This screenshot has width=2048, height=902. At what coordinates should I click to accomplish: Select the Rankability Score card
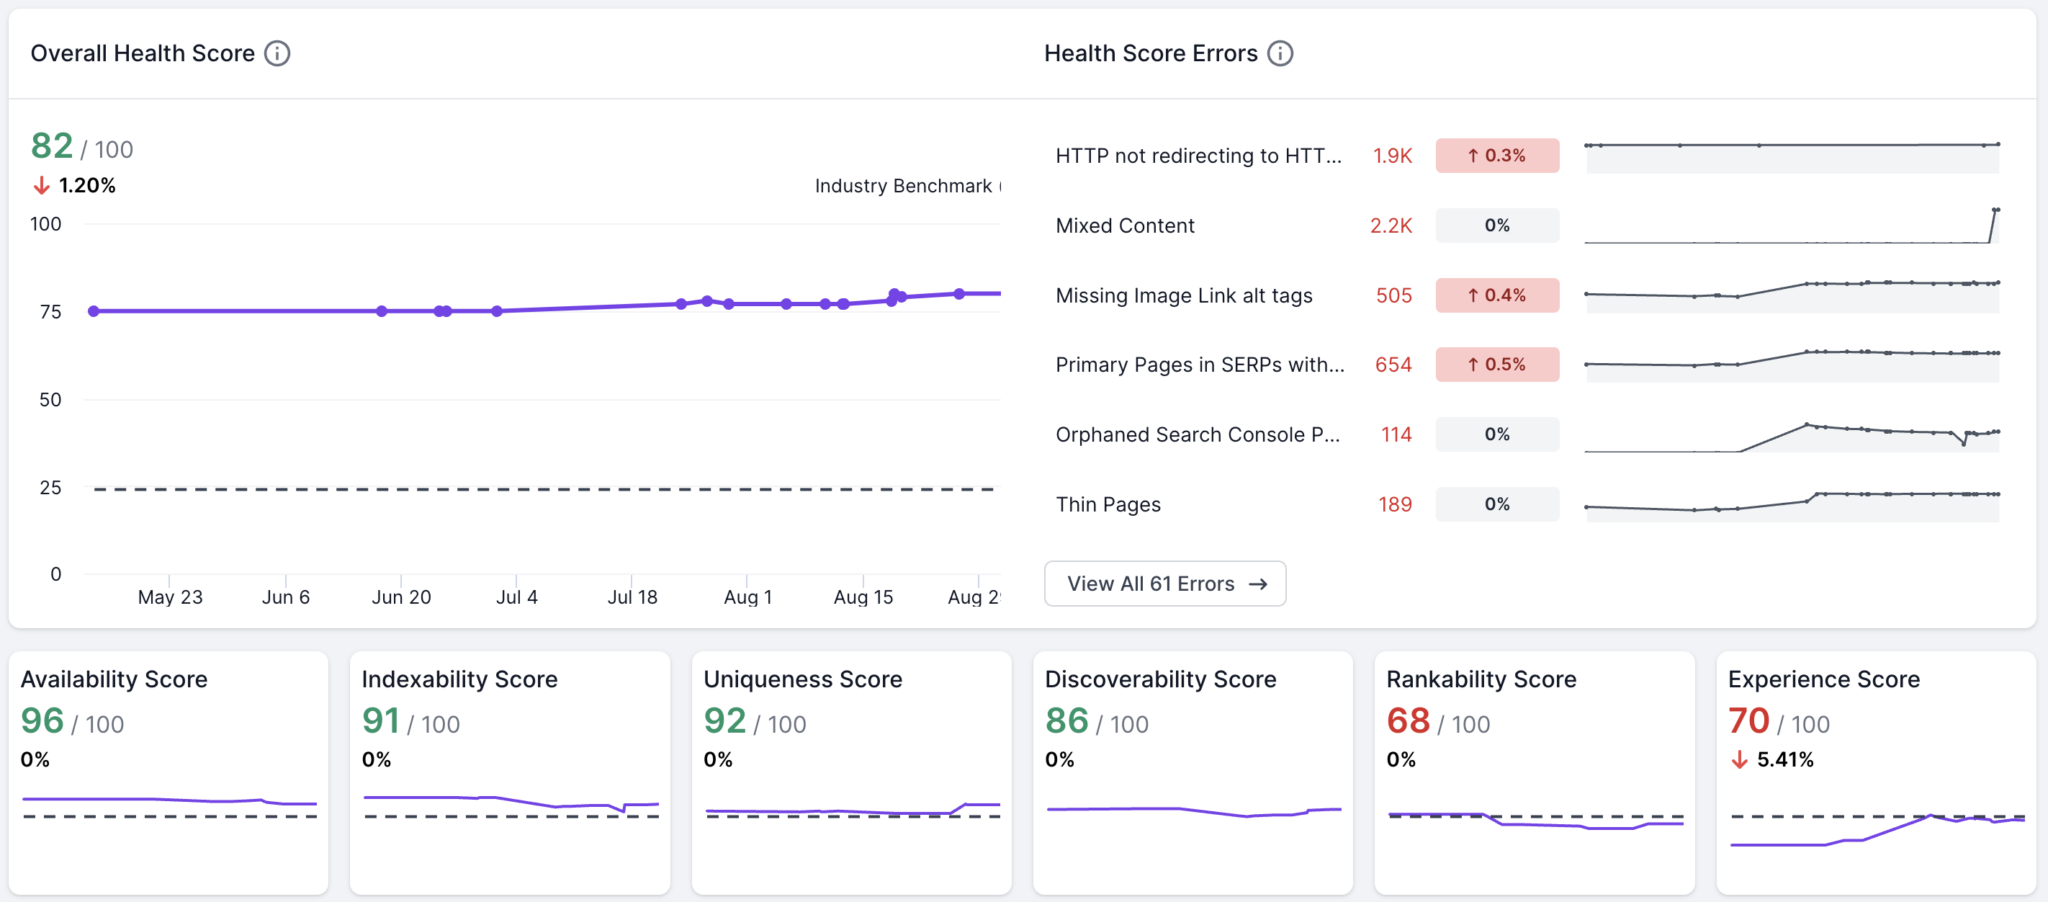point(1534,772)
